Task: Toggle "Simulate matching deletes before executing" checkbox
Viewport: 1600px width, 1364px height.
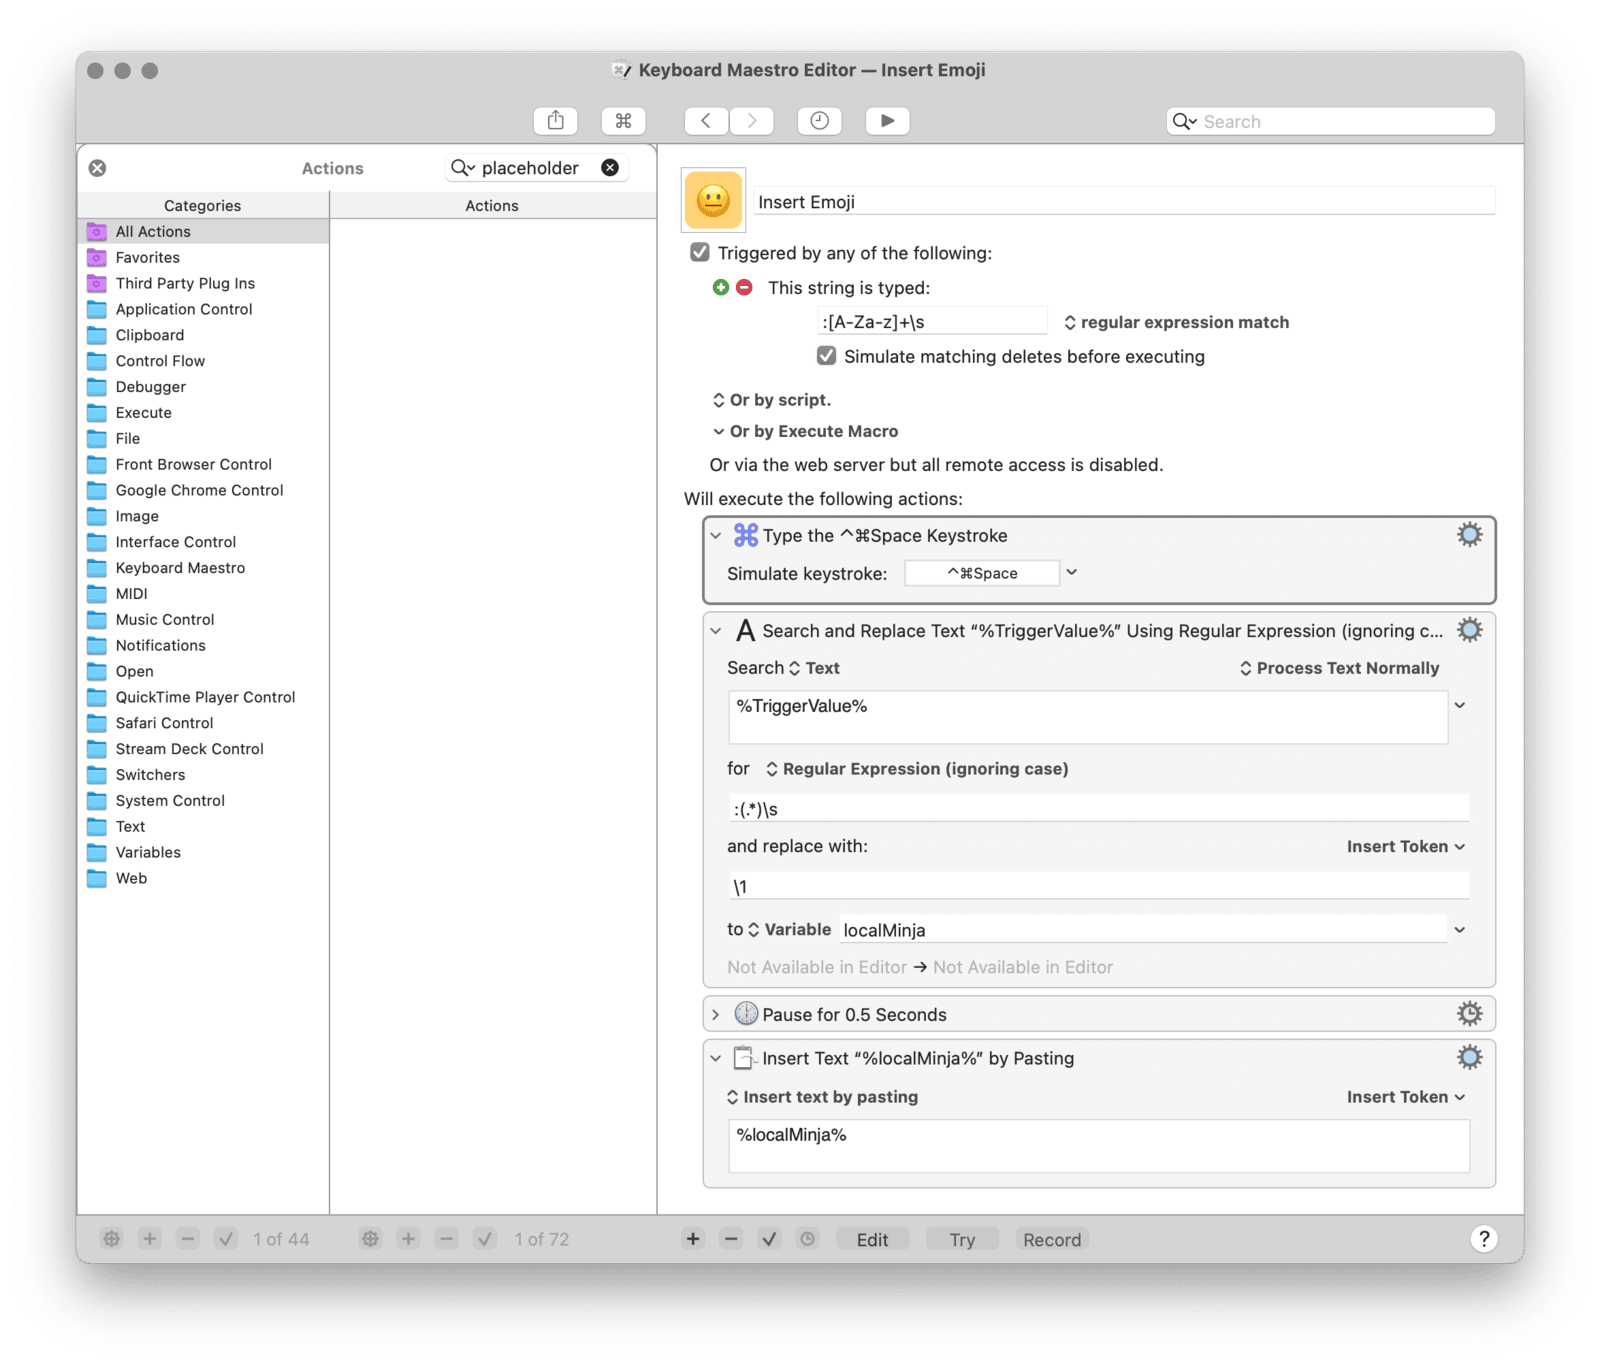Action: pos(826,356)
